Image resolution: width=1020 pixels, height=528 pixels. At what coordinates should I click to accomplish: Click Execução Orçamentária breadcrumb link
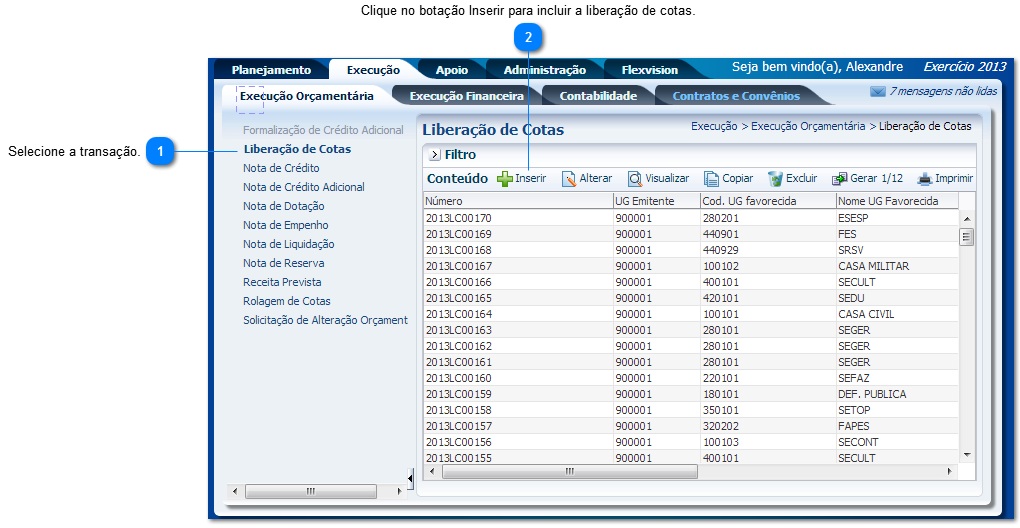[808, 127]
